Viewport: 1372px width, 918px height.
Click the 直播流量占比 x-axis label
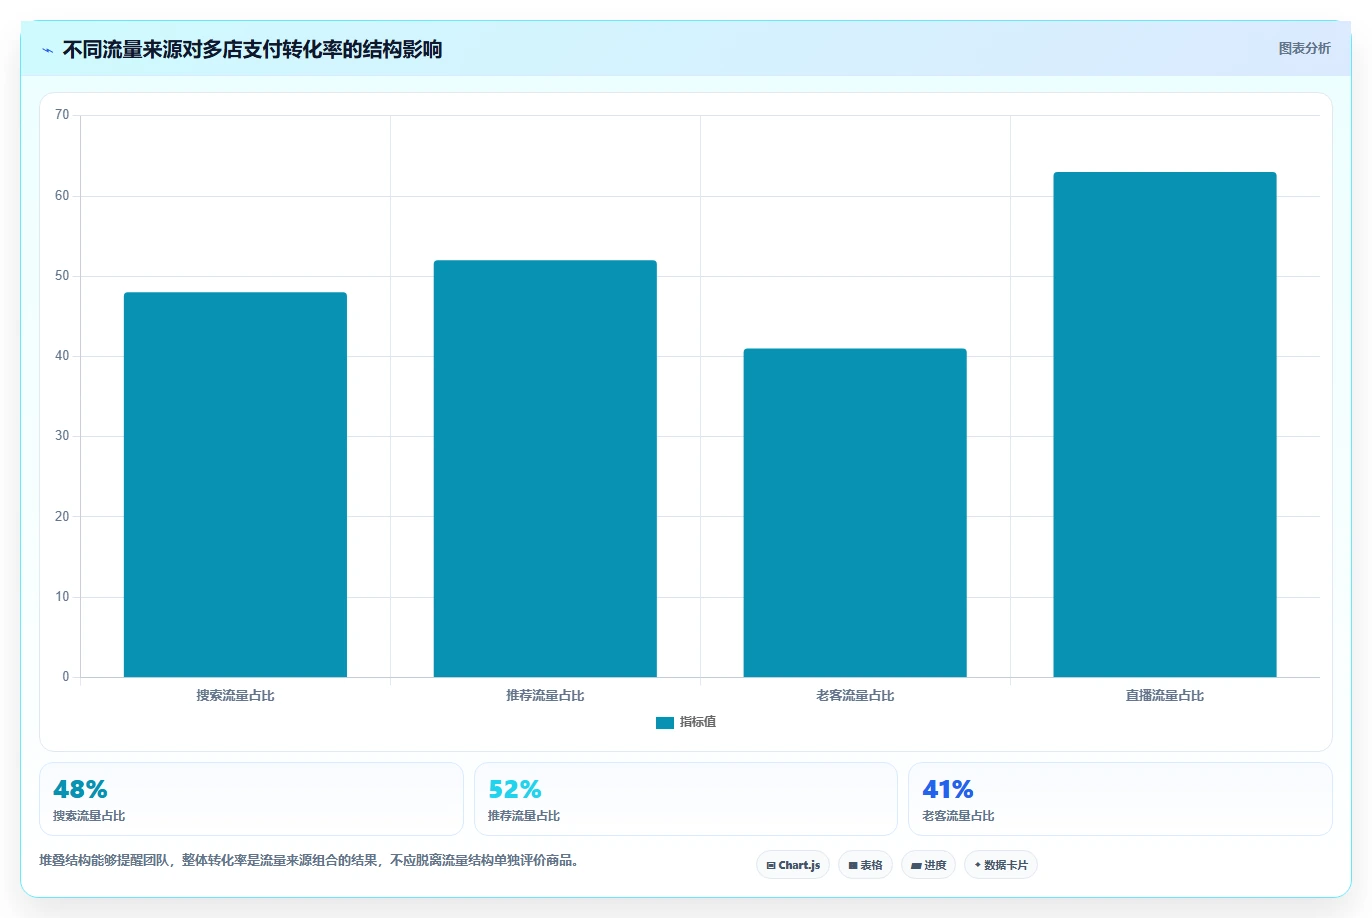pos(1165,696)
